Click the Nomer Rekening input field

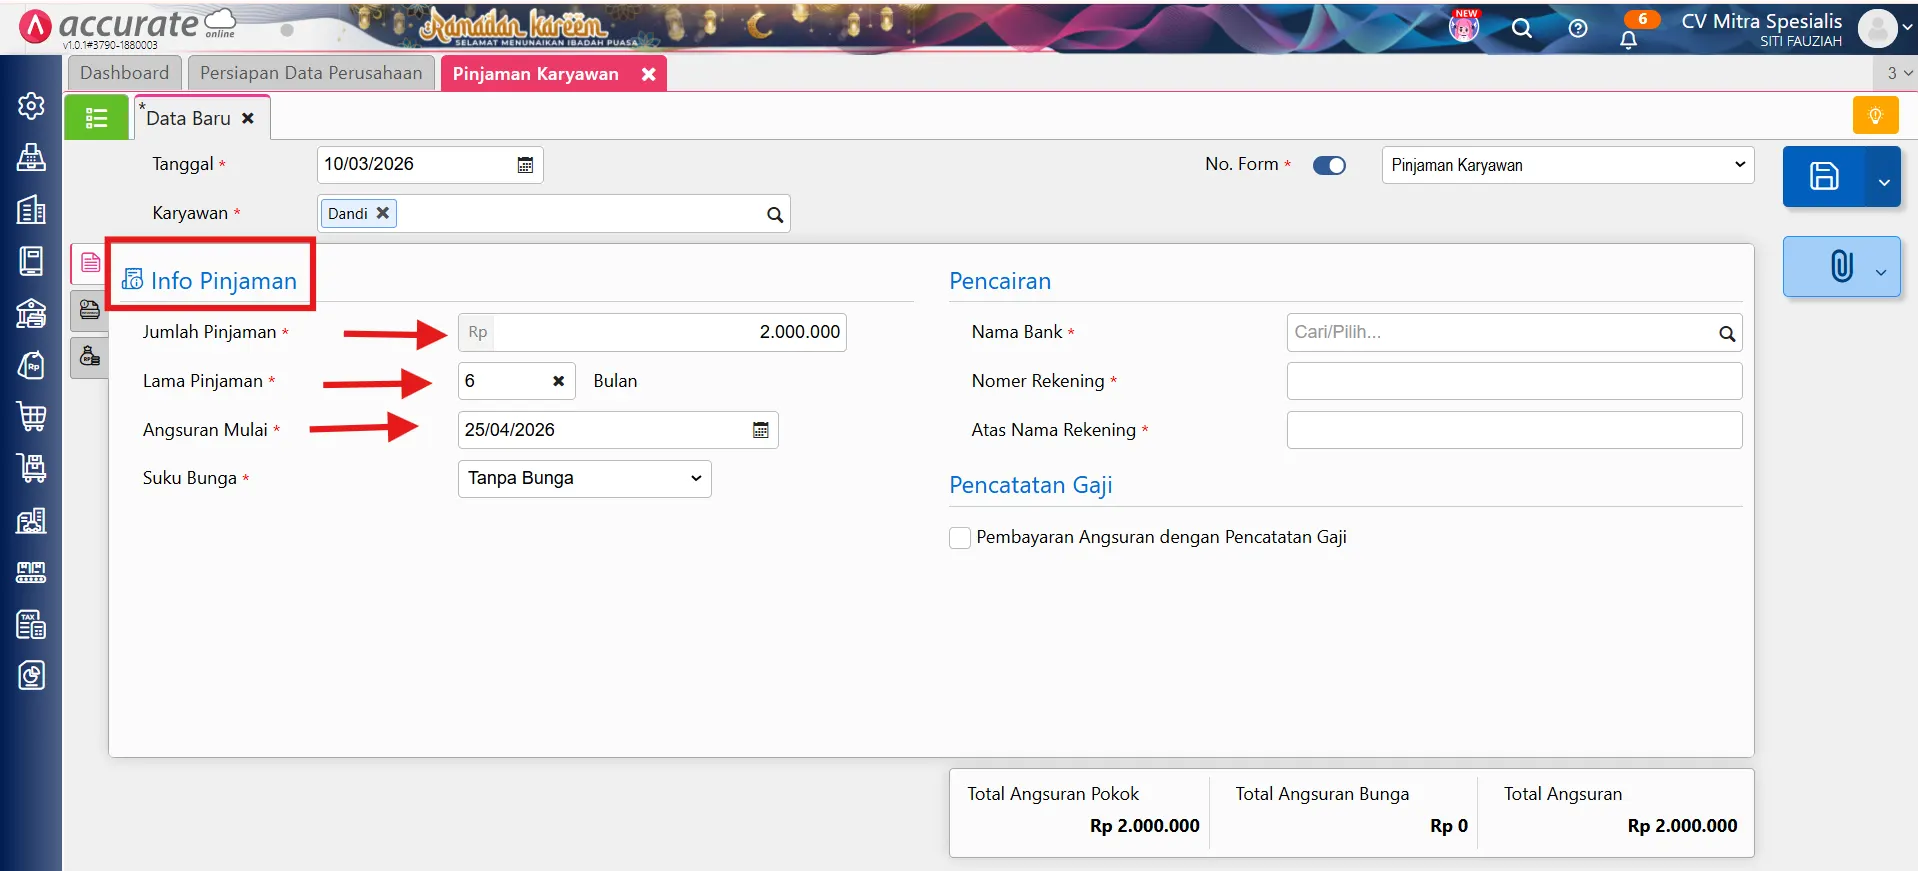point(1514,381)
